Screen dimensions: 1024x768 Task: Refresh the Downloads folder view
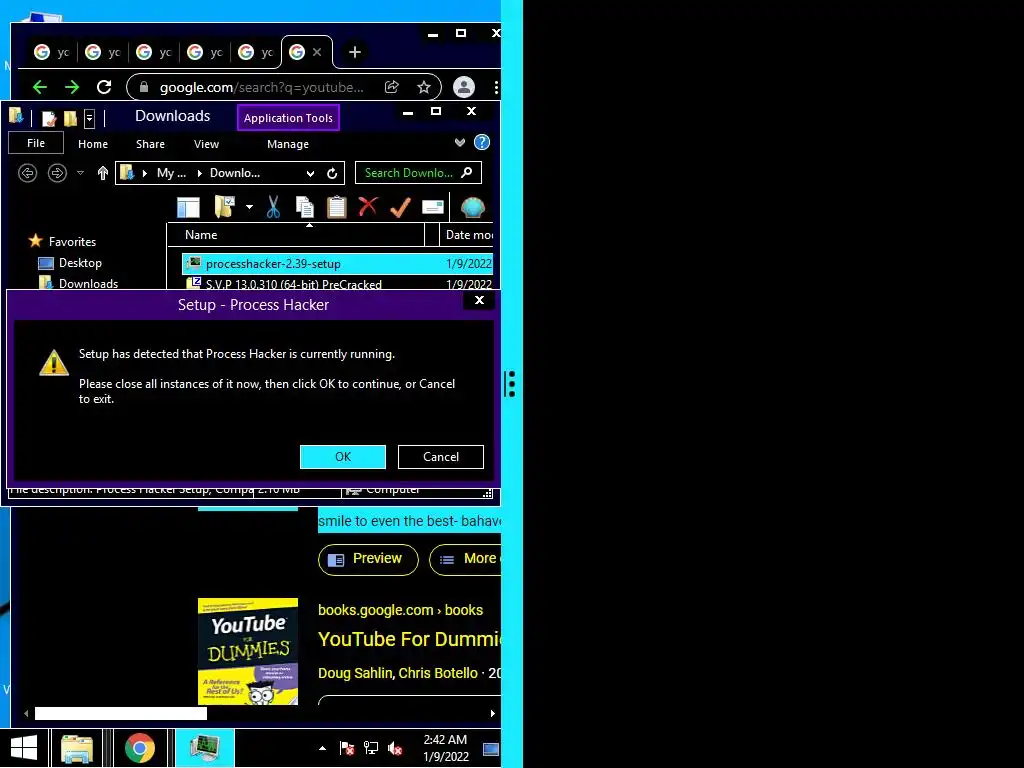332,173
